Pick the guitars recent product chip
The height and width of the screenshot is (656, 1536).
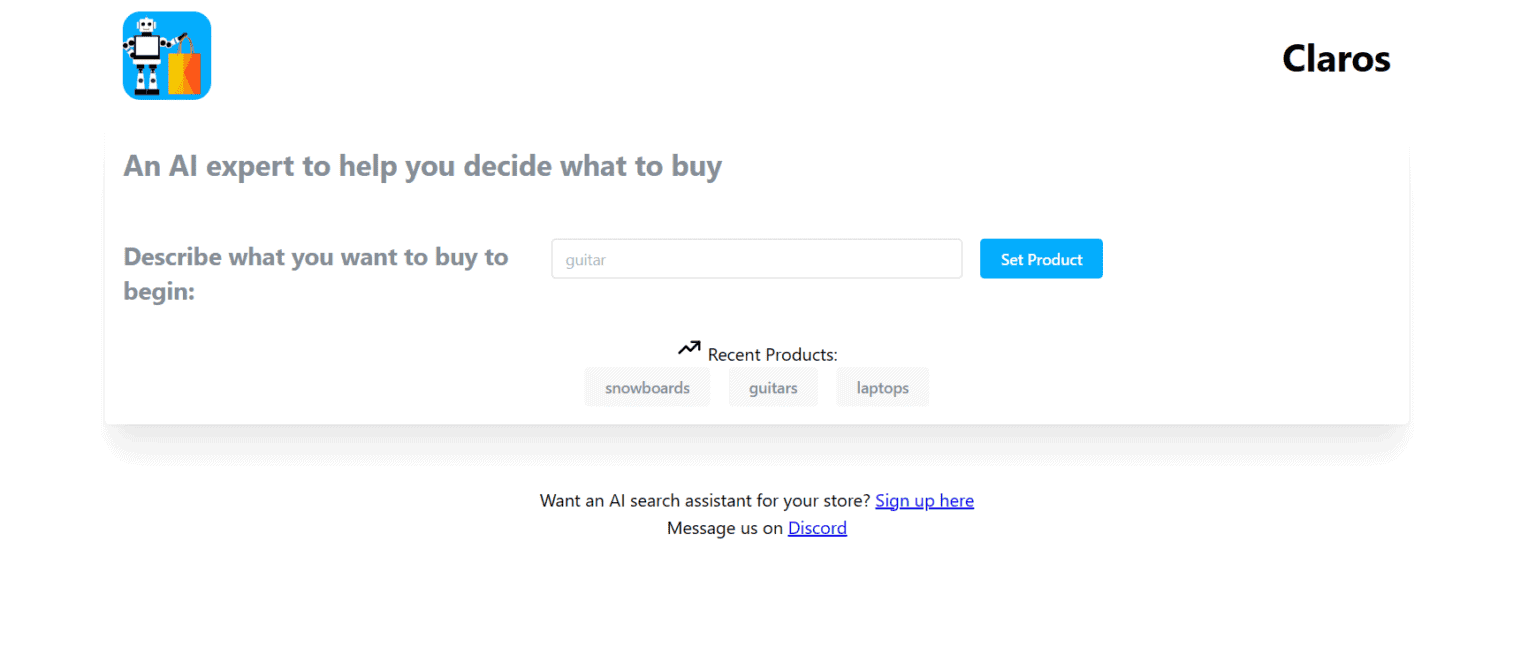(773, 388)
